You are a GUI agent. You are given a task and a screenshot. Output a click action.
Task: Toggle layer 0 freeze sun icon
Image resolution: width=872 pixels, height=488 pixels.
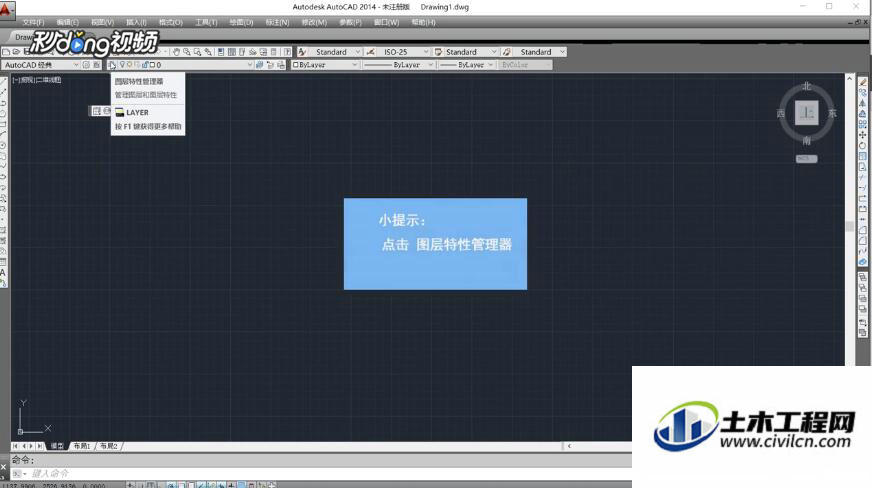[x=130, y=65]
